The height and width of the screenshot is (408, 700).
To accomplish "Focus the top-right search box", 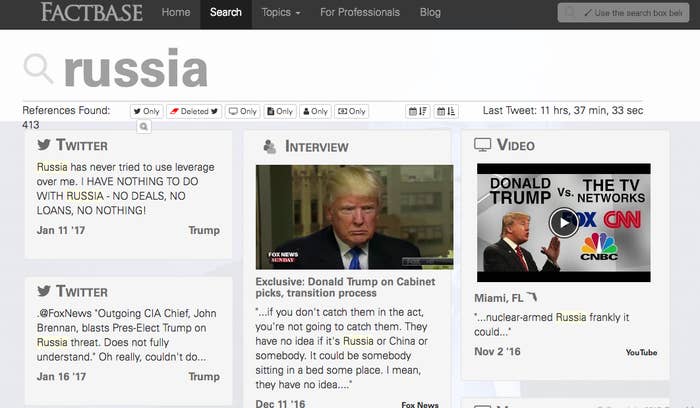I will click(623, 12).
